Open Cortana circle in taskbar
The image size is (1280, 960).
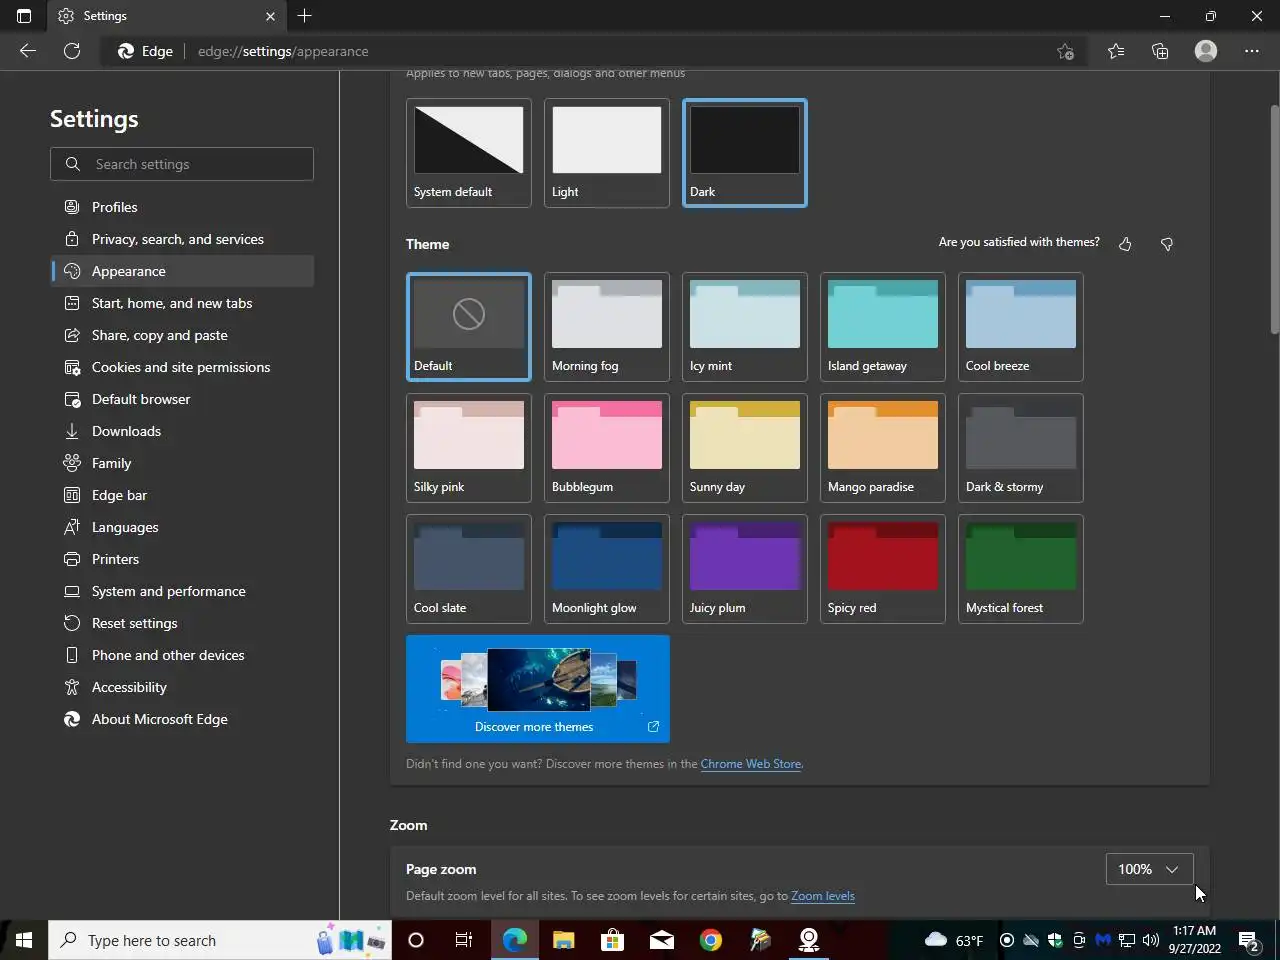(416, 940)
